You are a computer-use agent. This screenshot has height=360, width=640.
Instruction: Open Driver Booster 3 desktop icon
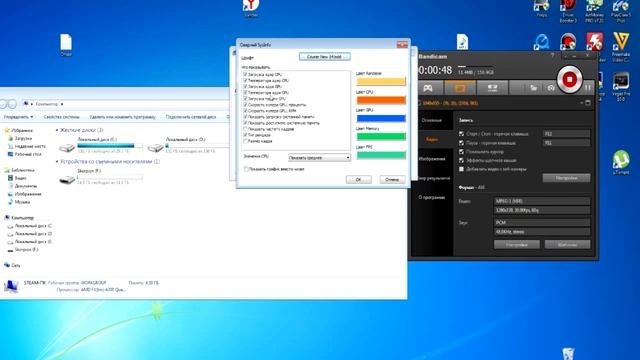click(568, 11)
